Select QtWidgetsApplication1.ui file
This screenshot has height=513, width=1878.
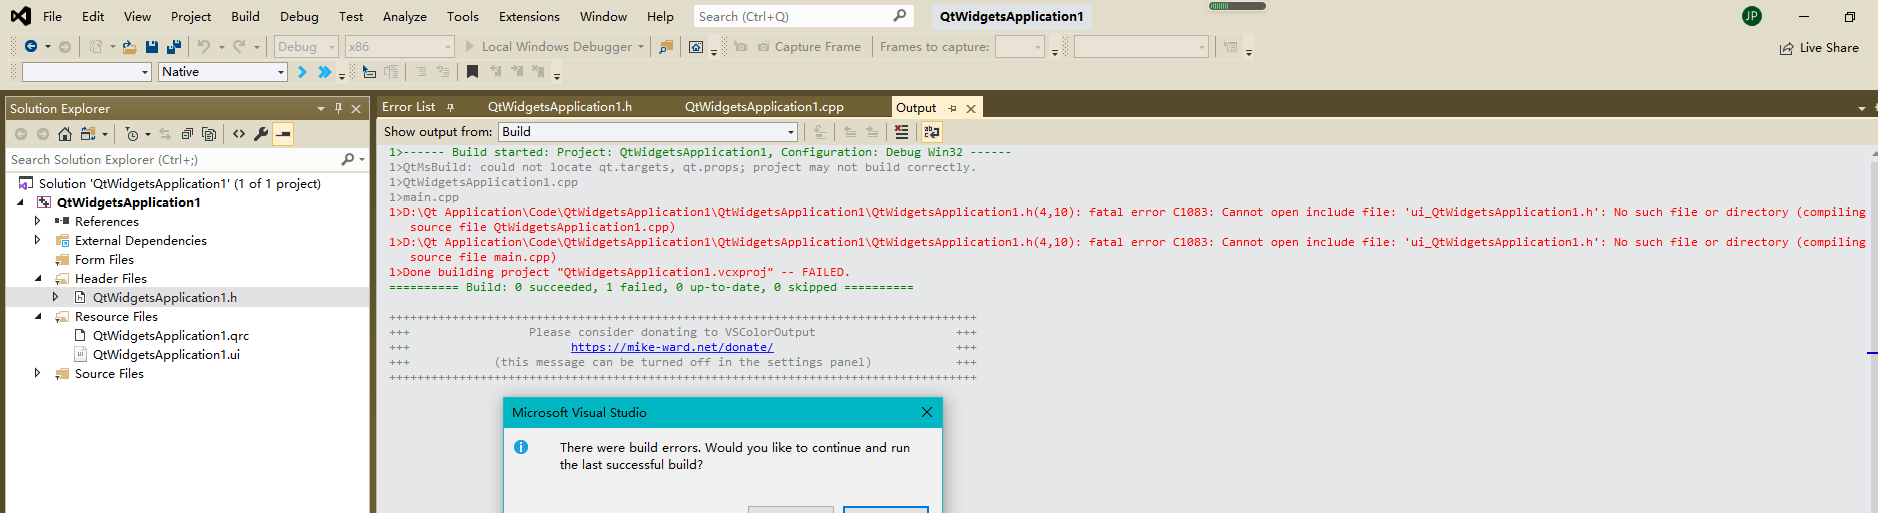(166, 355)
